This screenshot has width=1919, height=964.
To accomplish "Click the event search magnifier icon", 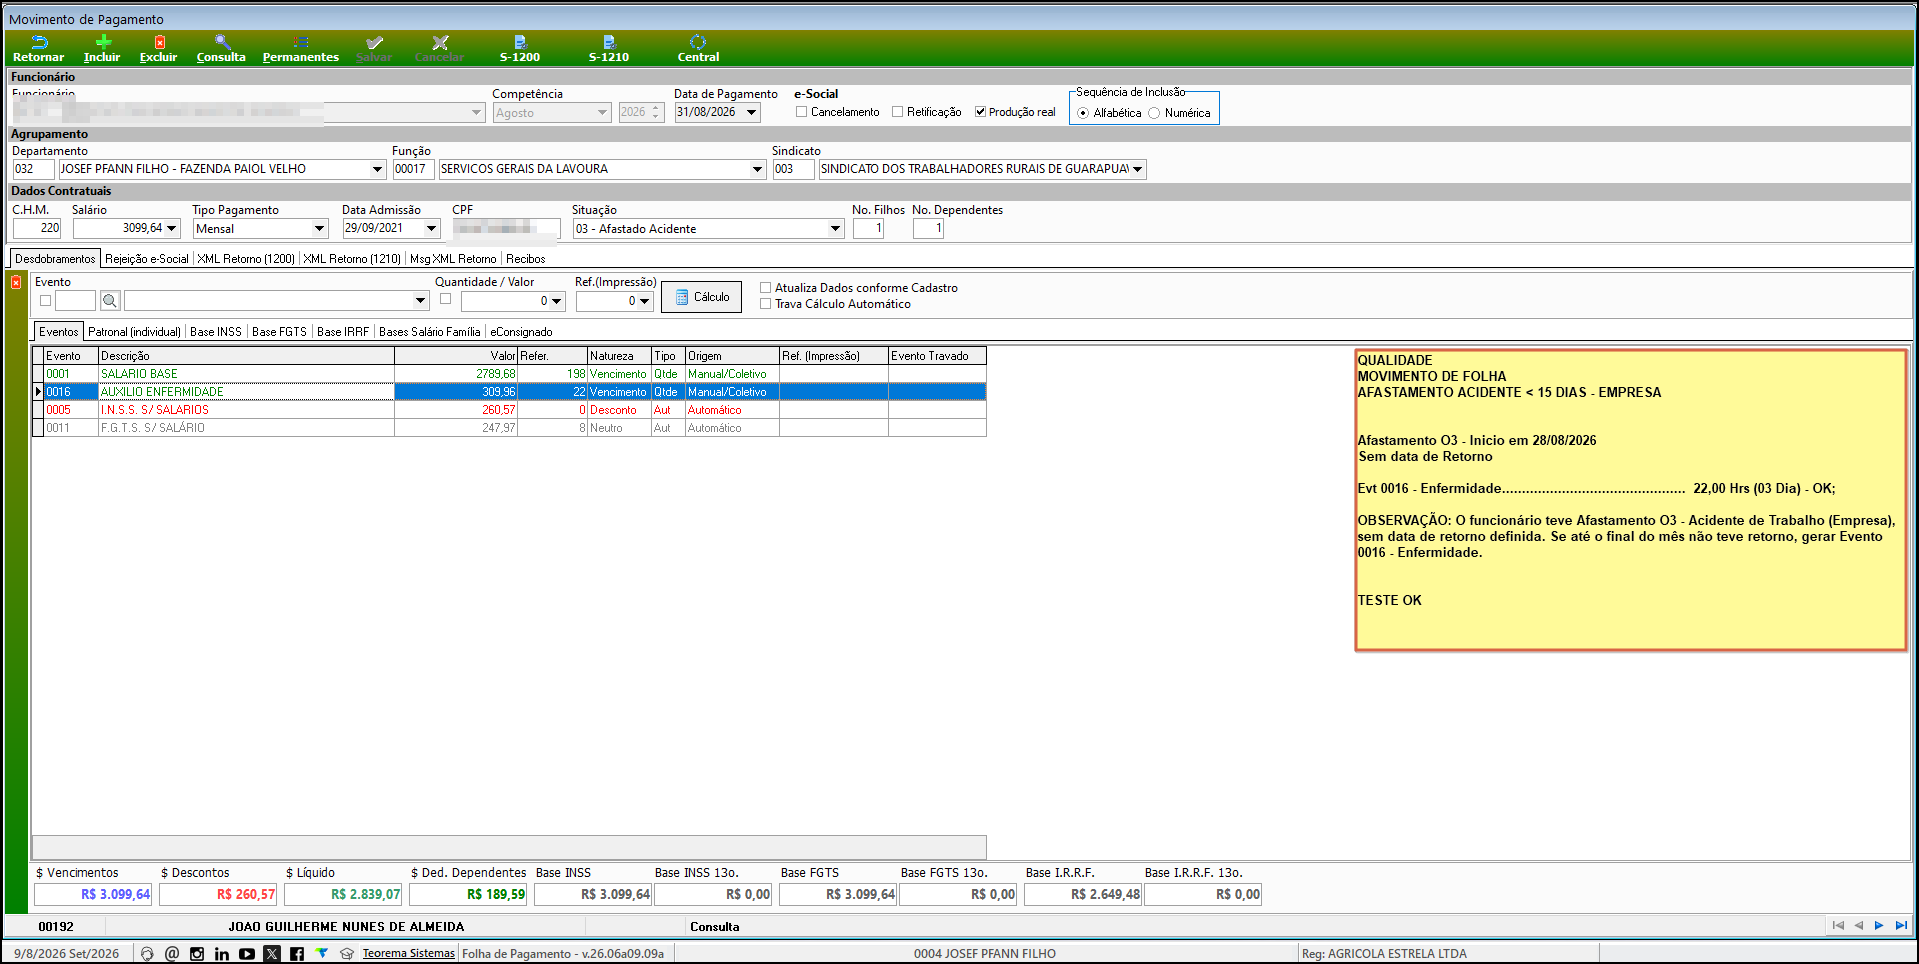I will tap(110, 301).
